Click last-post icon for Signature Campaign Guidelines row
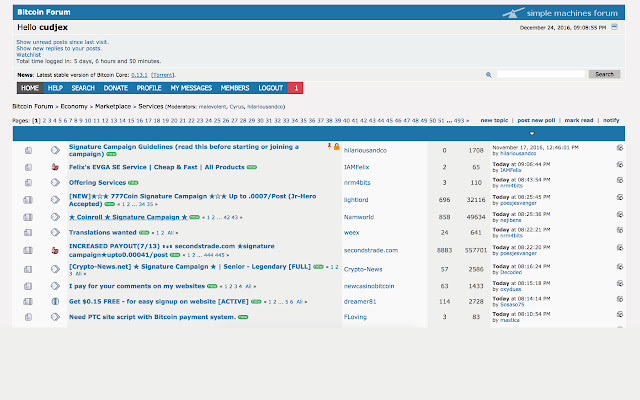The image size is (640, 400). (620, 148)
